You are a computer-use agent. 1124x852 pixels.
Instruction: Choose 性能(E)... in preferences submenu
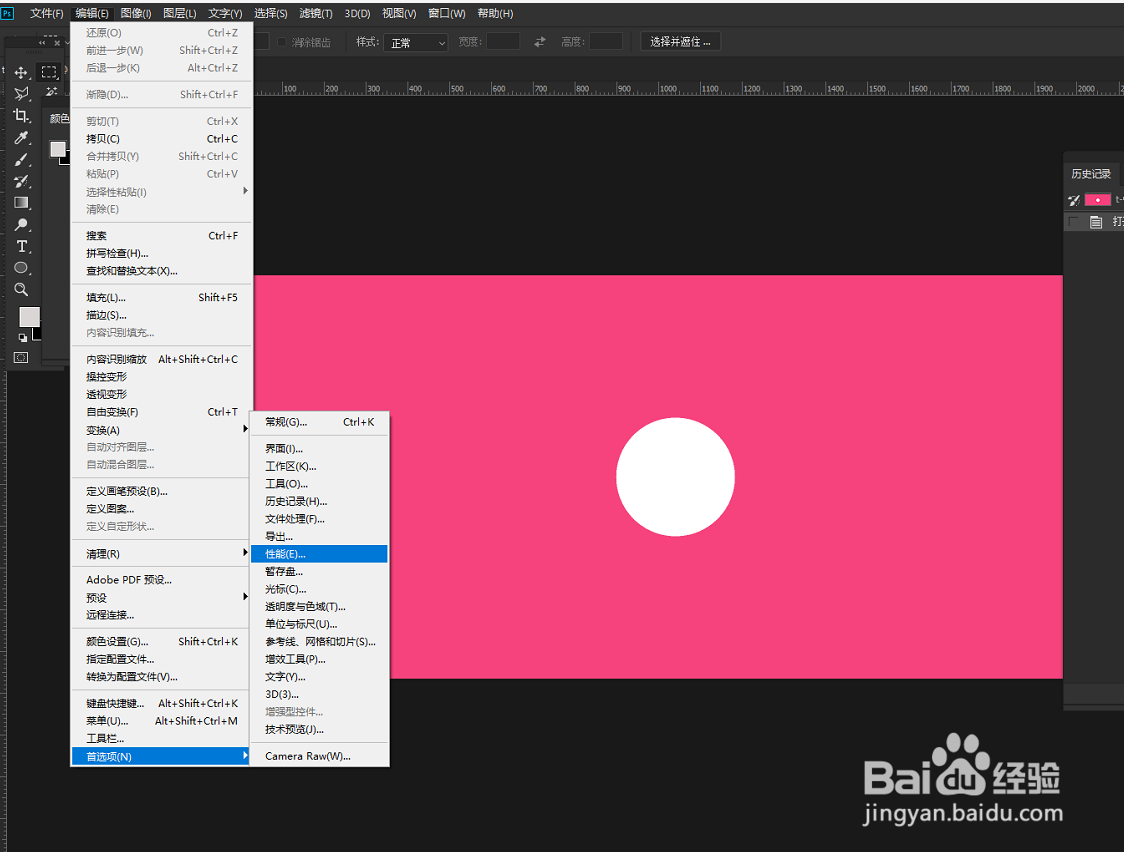click(x=319, y=554)
